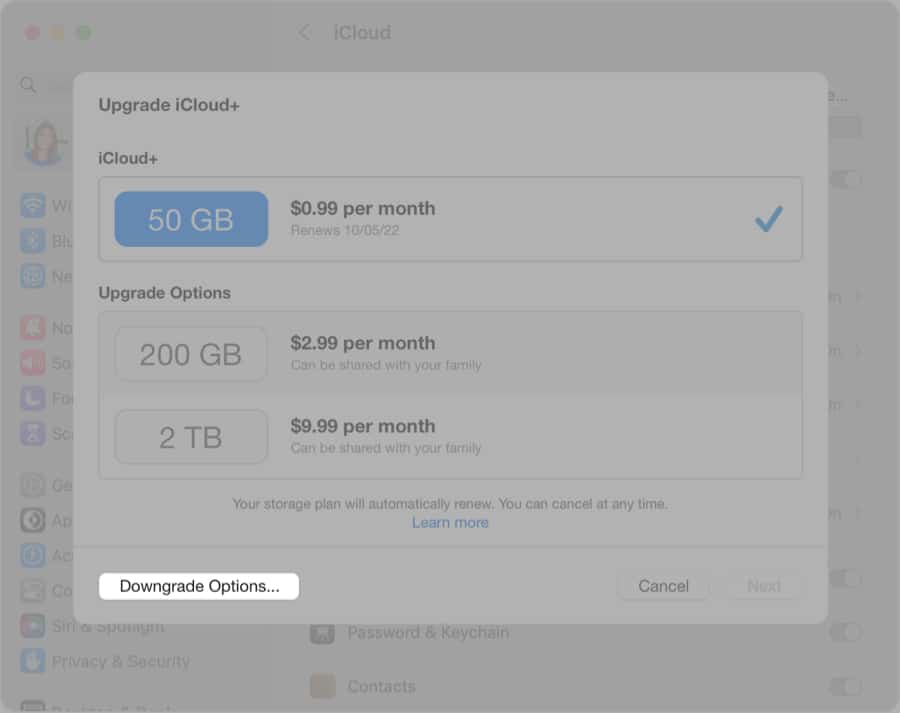This screenshot has width=900, height=713.
Task: Open the Accessibility sidebar icon
Action: (x=33, y=555)
